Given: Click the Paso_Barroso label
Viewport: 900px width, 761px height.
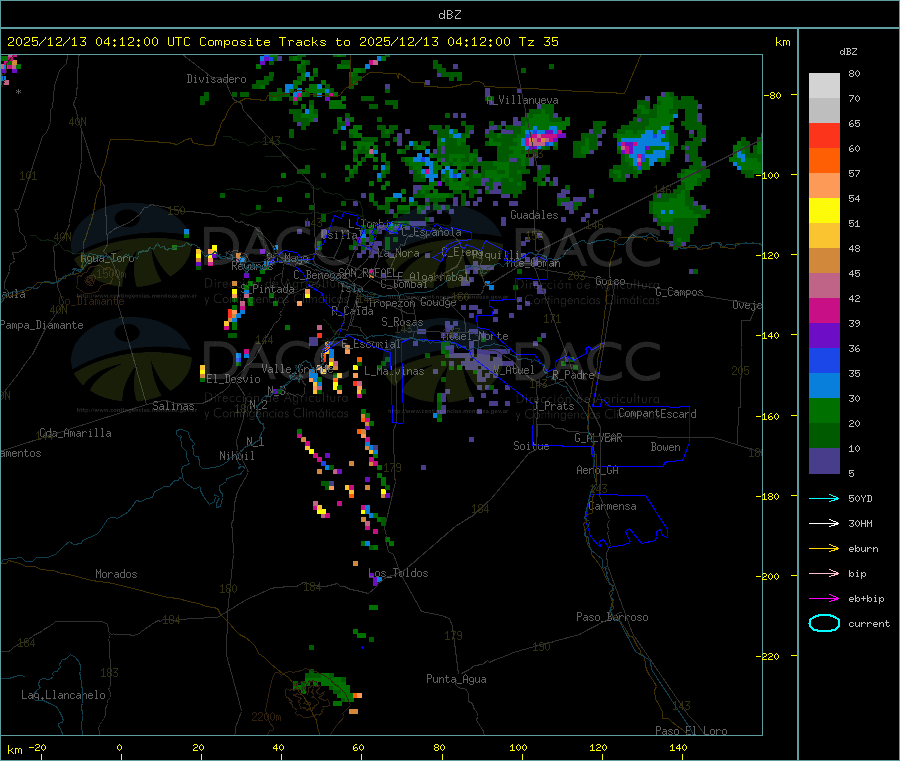Looking at the screenshot, I should [612, 617].
